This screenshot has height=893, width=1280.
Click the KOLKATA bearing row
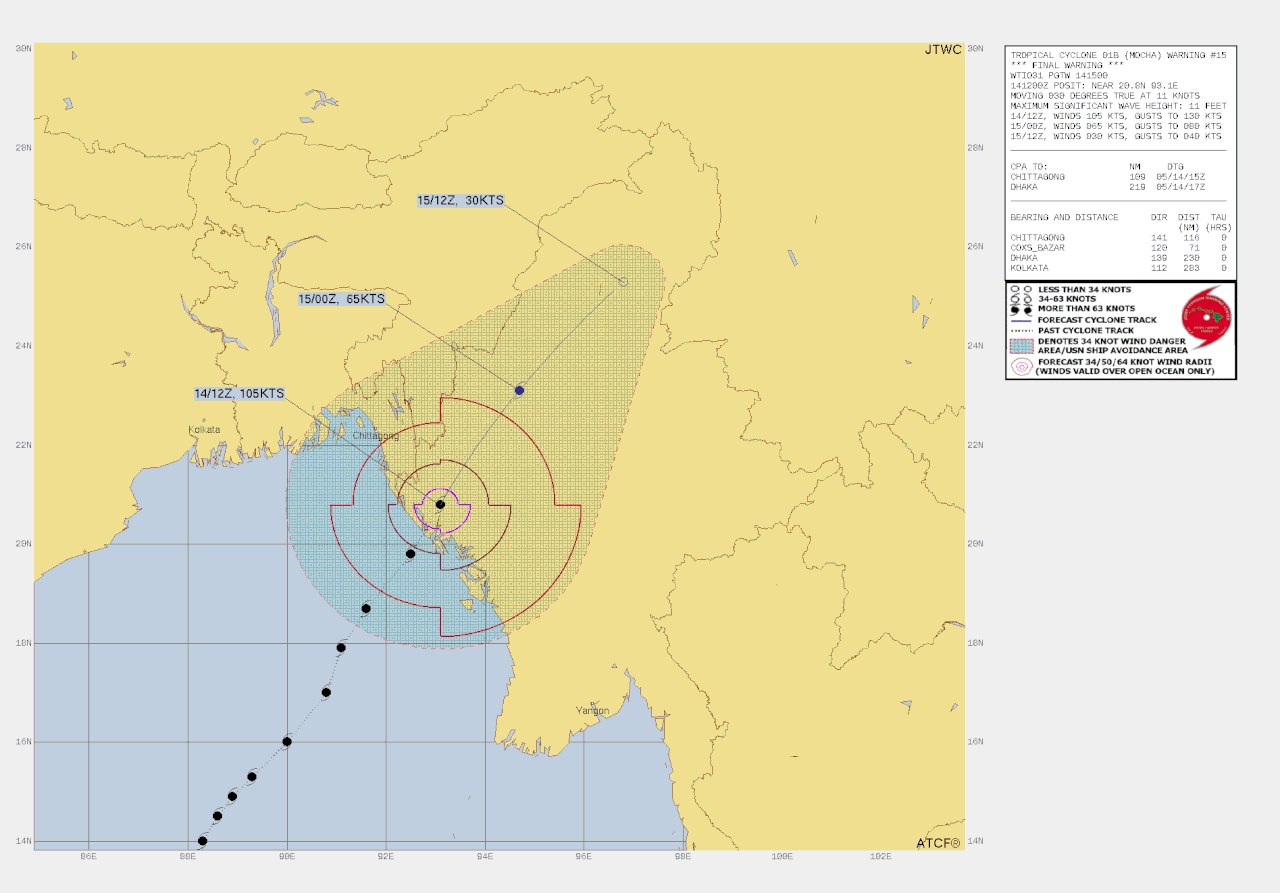[x=1118, y=268]
